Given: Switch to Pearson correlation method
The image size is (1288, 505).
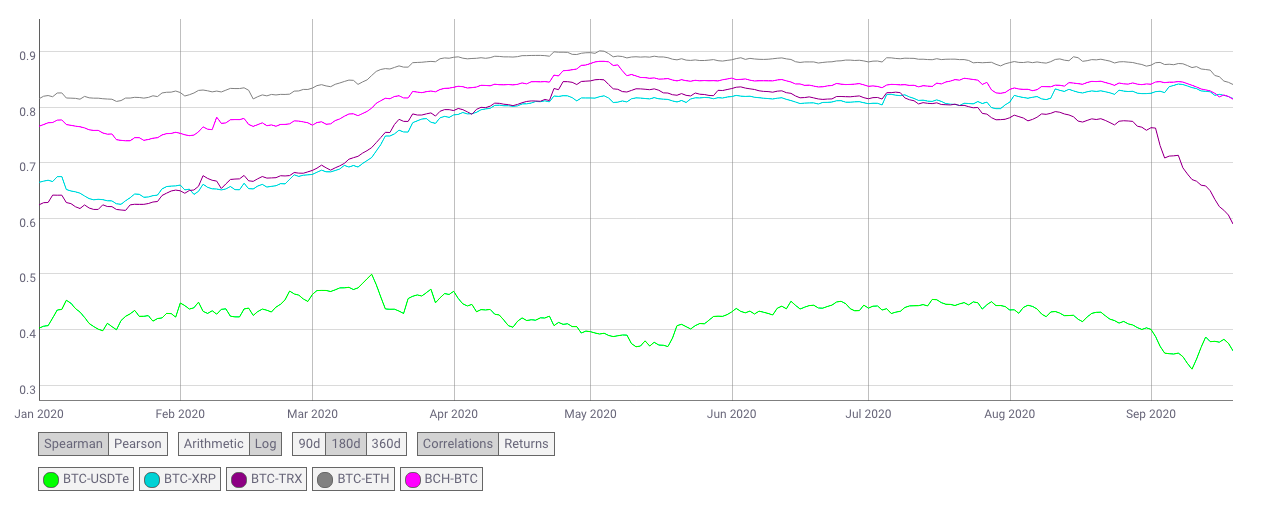Looking at the screenshot, I should click(x=137, y=443).
